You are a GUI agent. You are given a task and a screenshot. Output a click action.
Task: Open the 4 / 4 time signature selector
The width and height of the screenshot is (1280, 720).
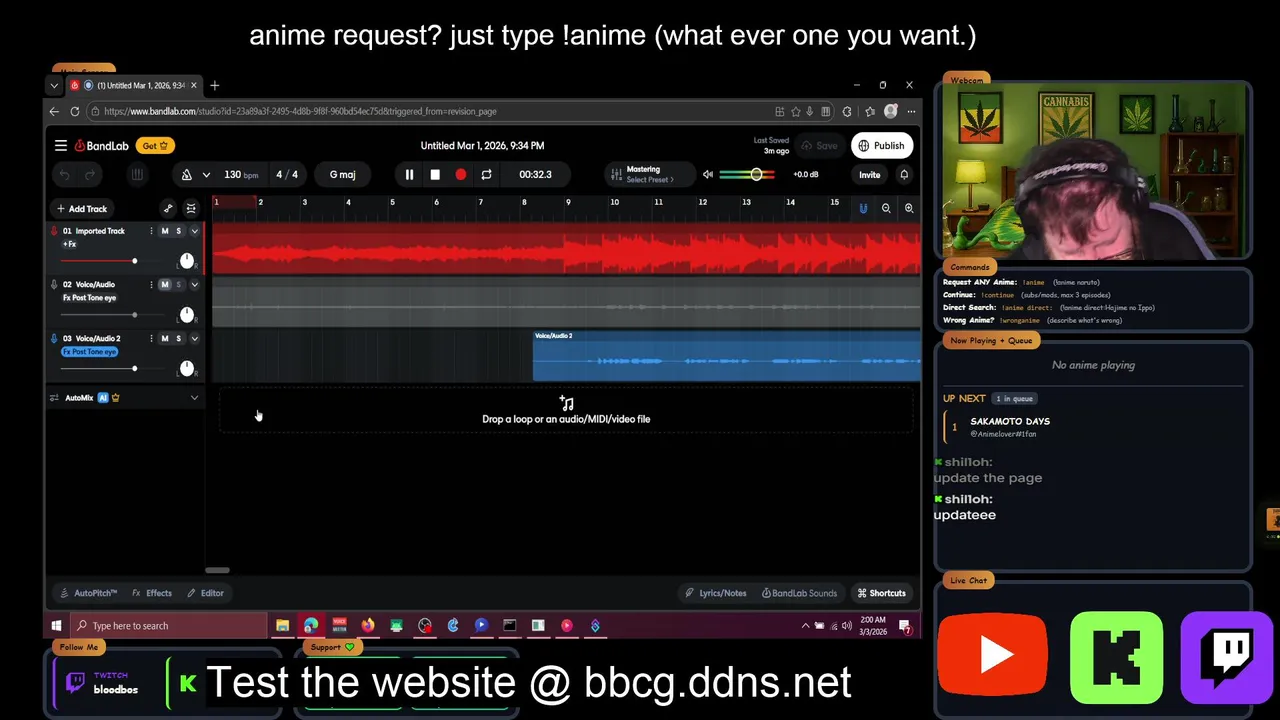coord(287,175)
